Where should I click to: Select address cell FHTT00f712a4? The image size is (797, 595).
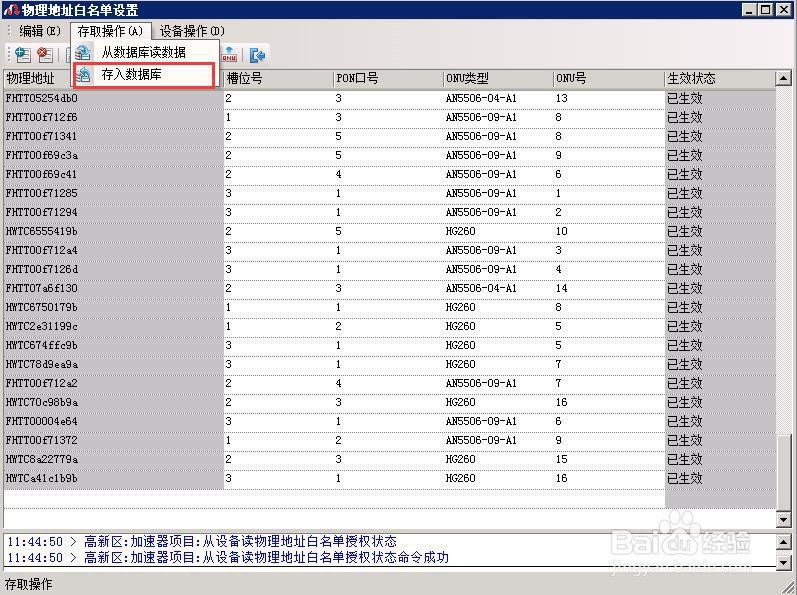pos(114,250)
